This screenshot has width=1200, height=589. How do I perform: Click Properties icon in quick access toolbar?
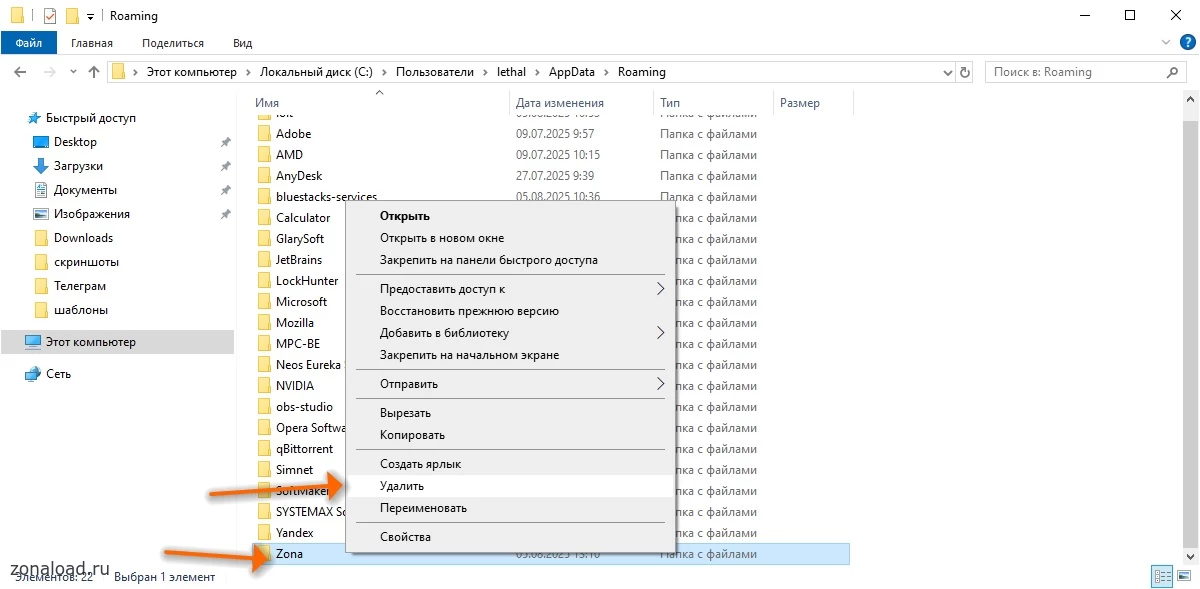pos(50,16)
